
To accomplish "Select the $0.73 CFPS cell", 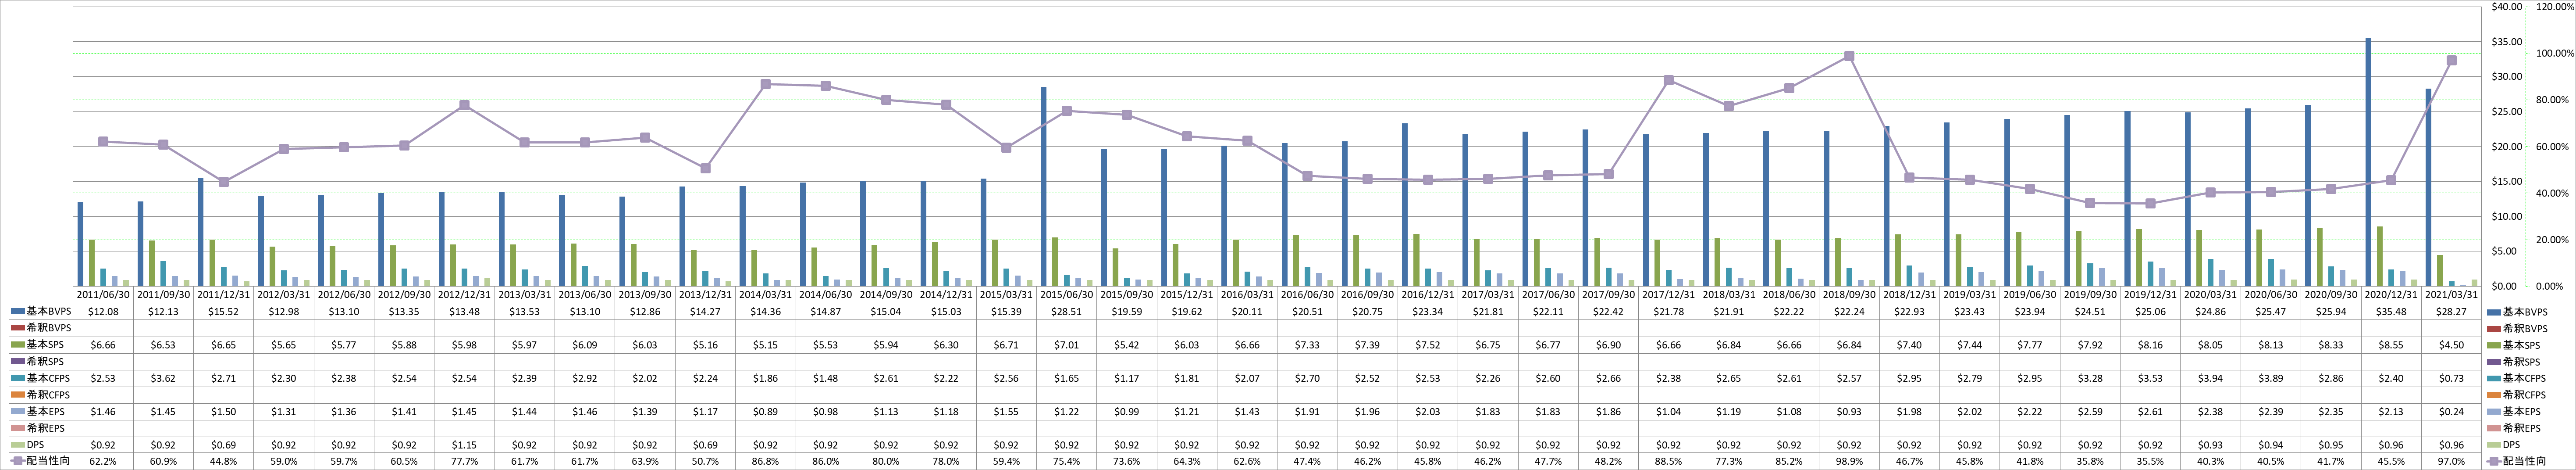I will 2451,378.
